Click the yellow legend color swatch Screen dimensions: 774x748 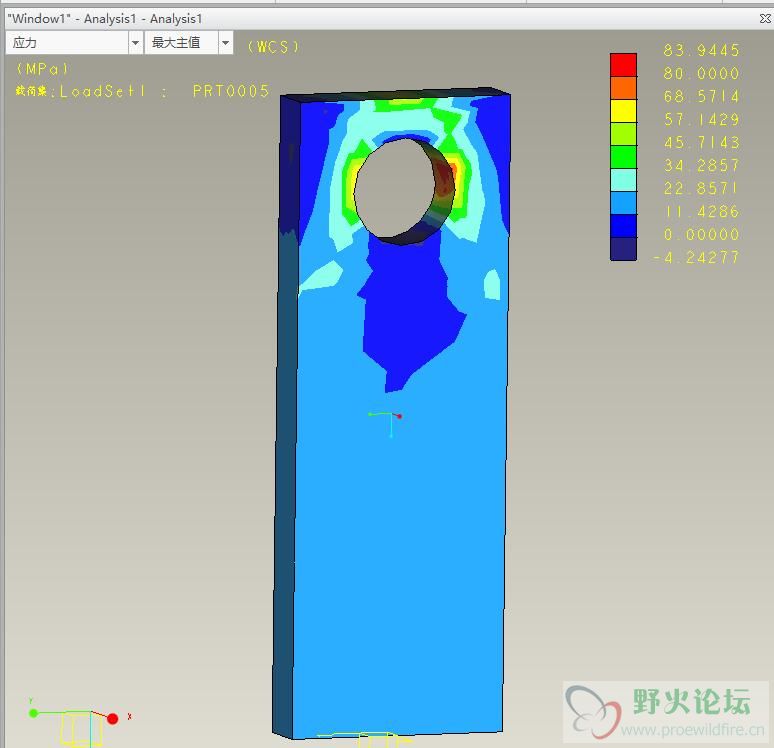coord(623,111)
